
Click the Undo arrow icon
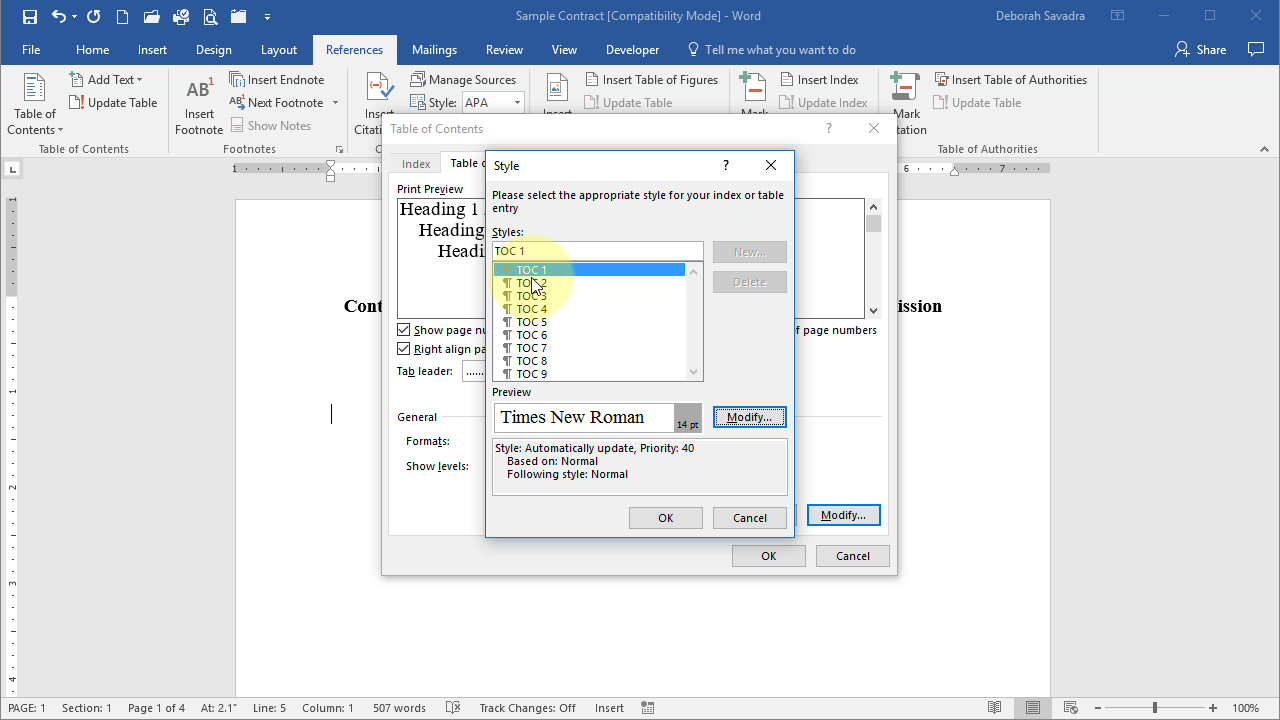(58, 16)
